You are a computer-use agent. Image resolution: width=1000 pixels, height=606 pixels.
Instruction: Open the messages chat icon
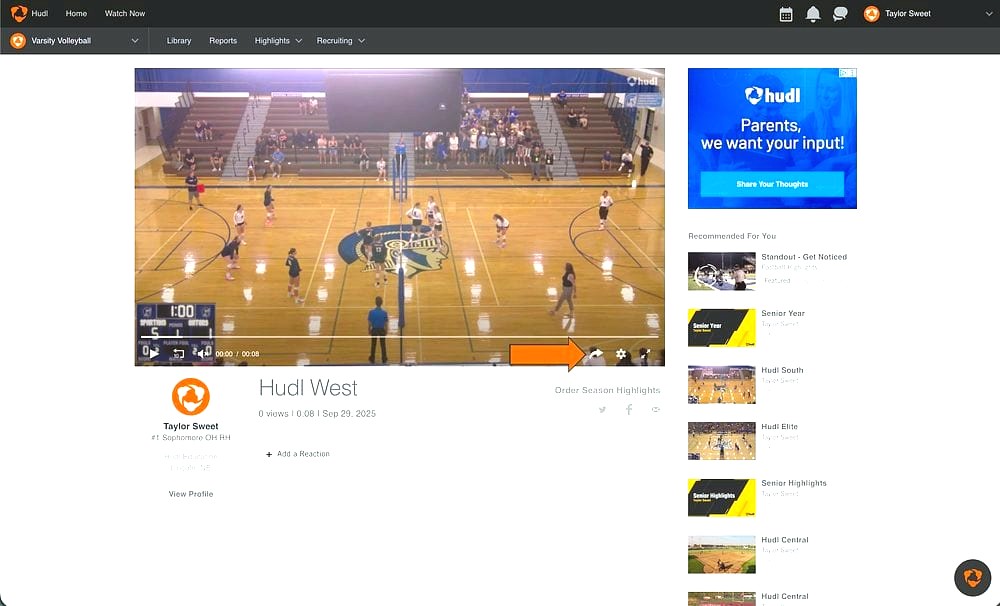[840, 14]
